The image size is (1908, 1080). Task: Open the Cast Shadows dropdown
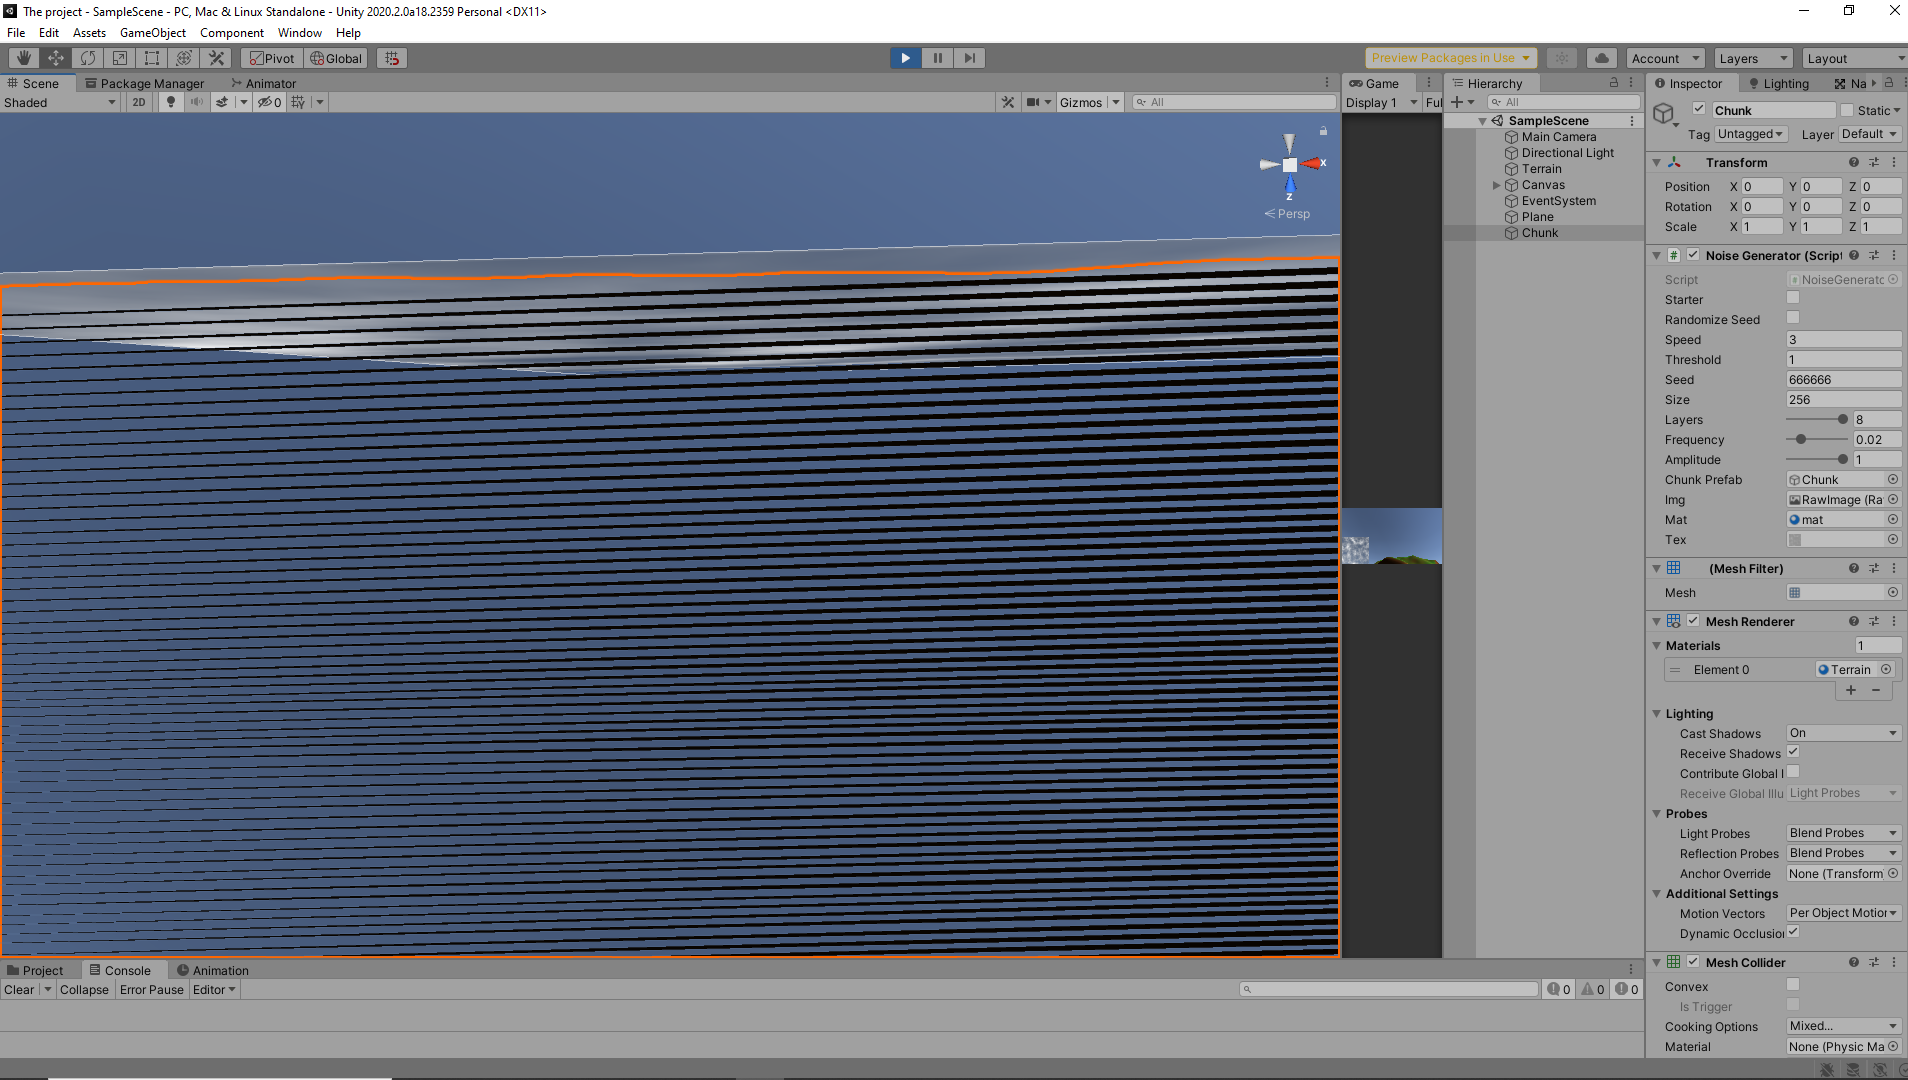click(1843, 733)
